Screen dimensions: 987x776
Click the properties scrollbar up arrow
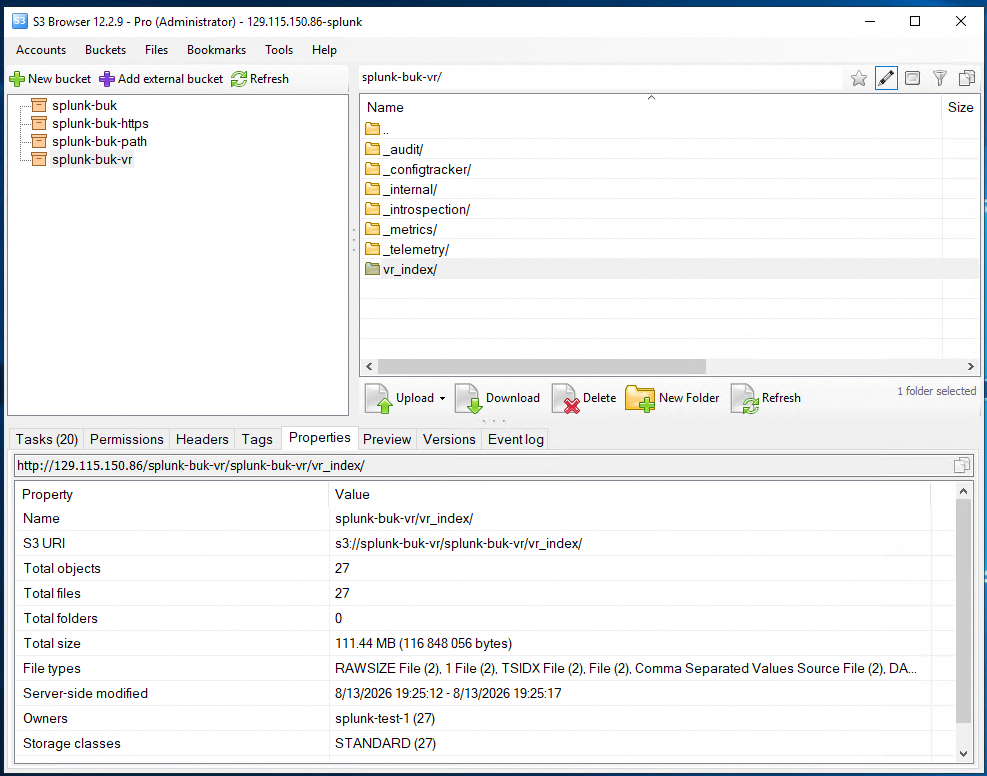963,491
